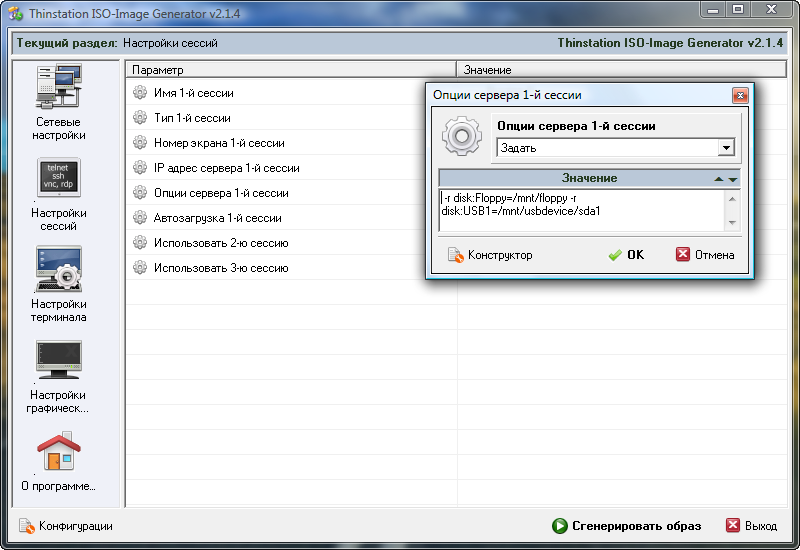Screen dimensions: 800x550
Task: Open the Сетевые настройки label
Action: click(x=59, y=129)
